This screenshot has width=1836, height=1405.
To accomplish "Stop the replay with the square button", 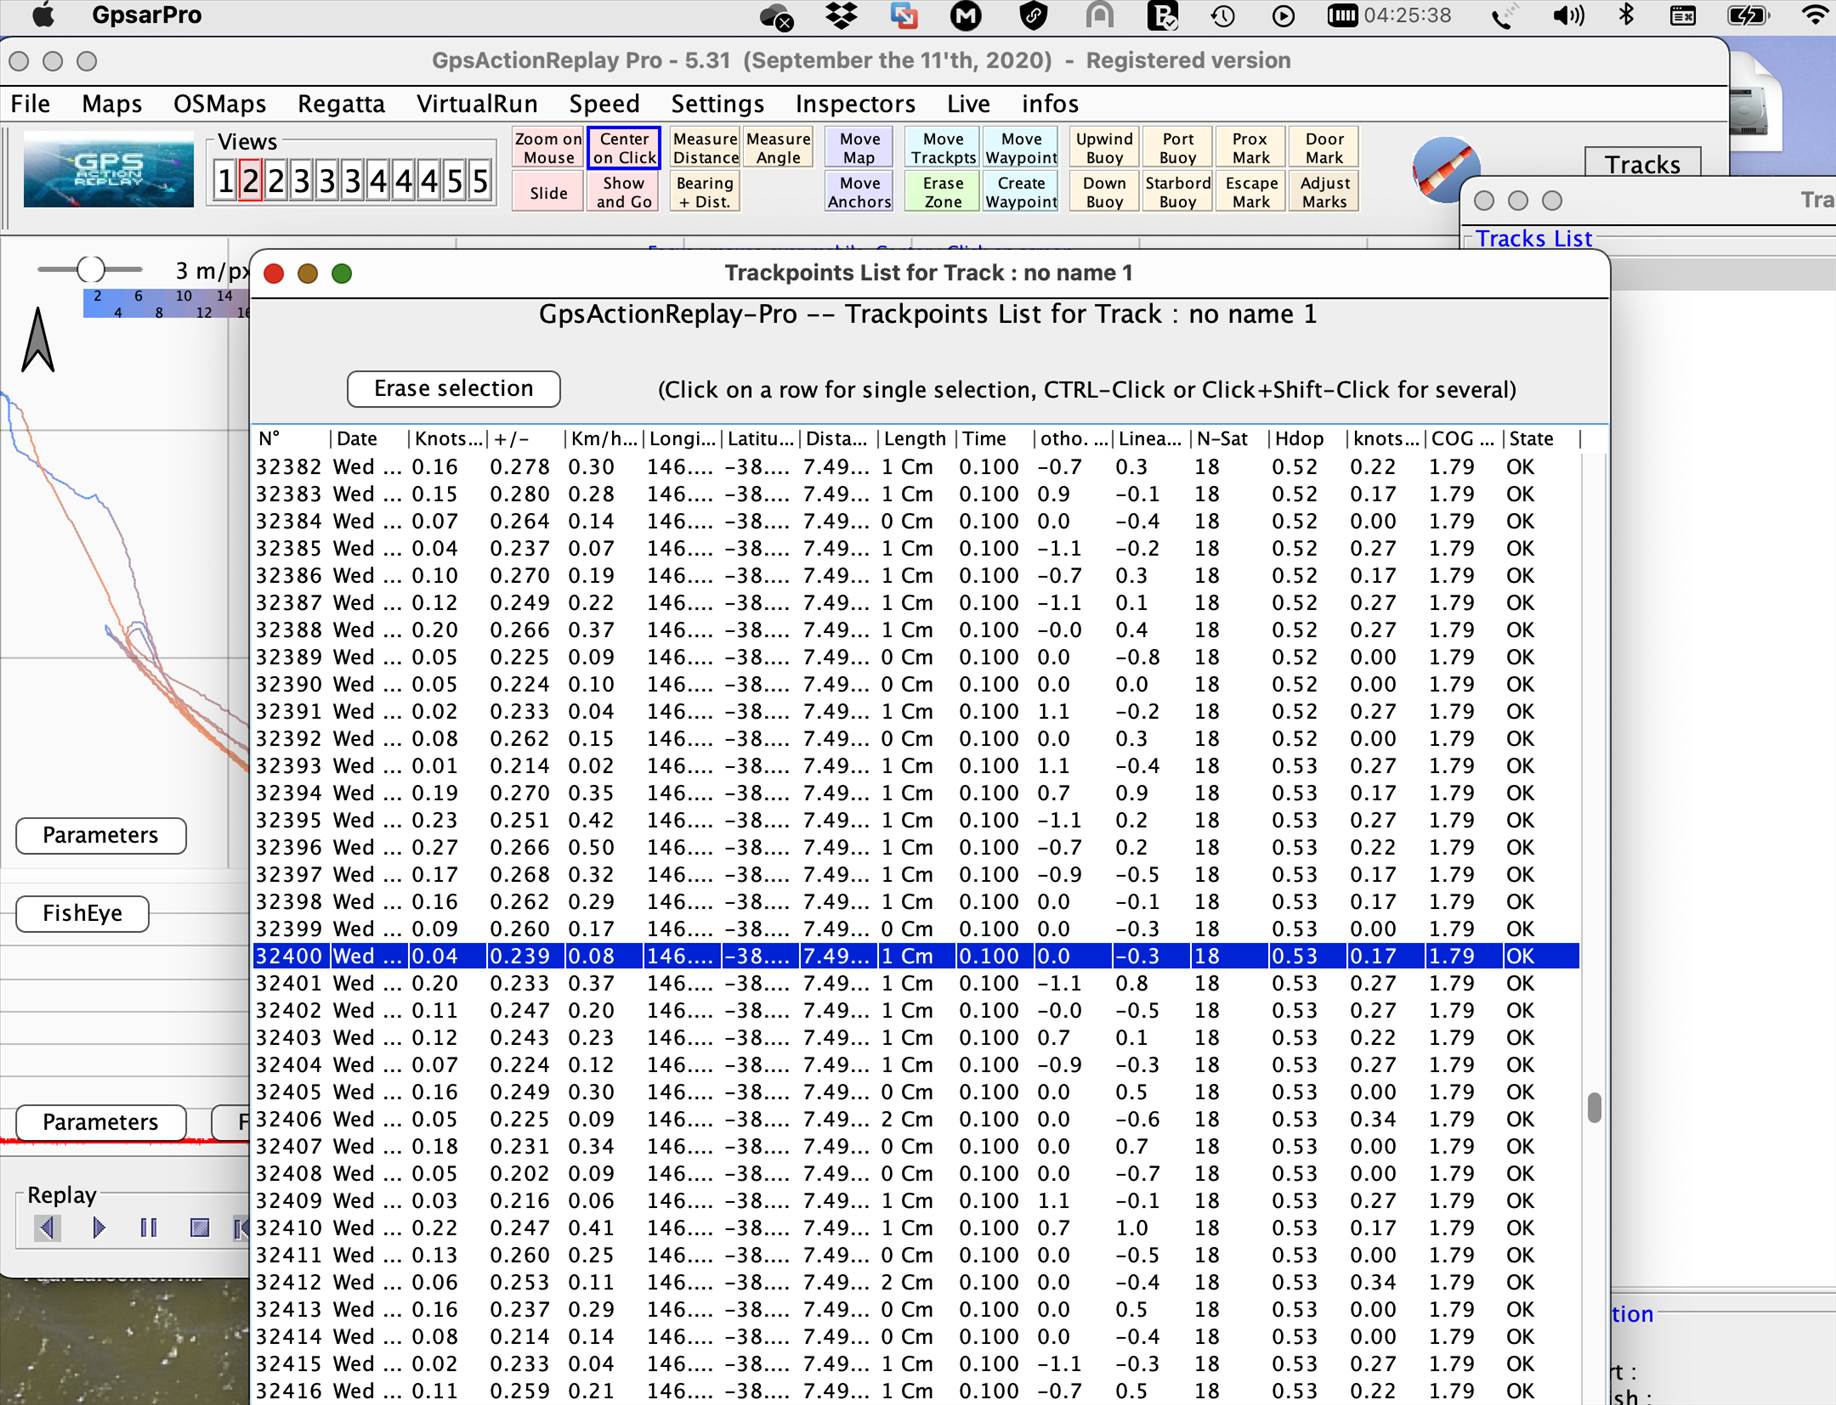I will pos(199,1227).
